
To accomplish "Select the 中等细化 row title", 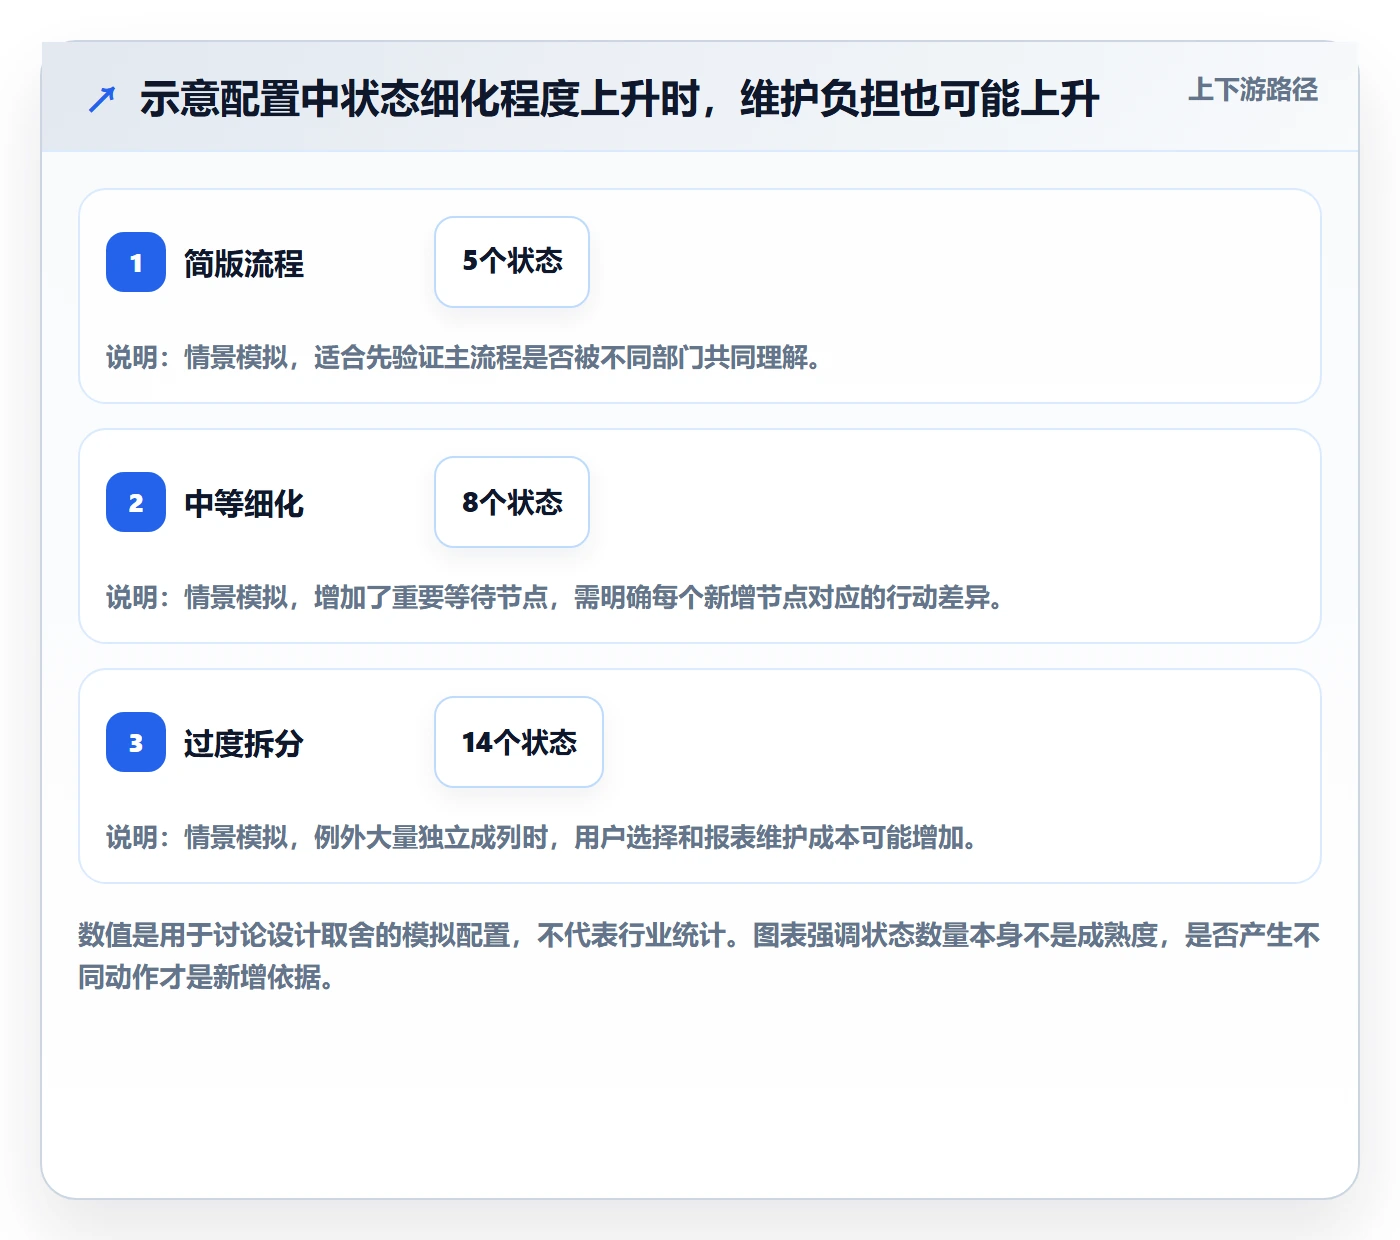I will tap(244, 503).
